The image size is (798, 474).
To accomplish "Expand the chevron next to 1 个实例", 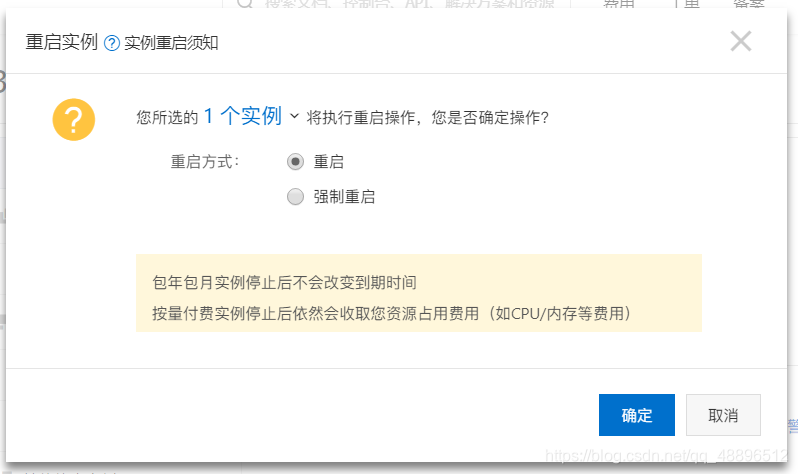I will tap(294, 116).
